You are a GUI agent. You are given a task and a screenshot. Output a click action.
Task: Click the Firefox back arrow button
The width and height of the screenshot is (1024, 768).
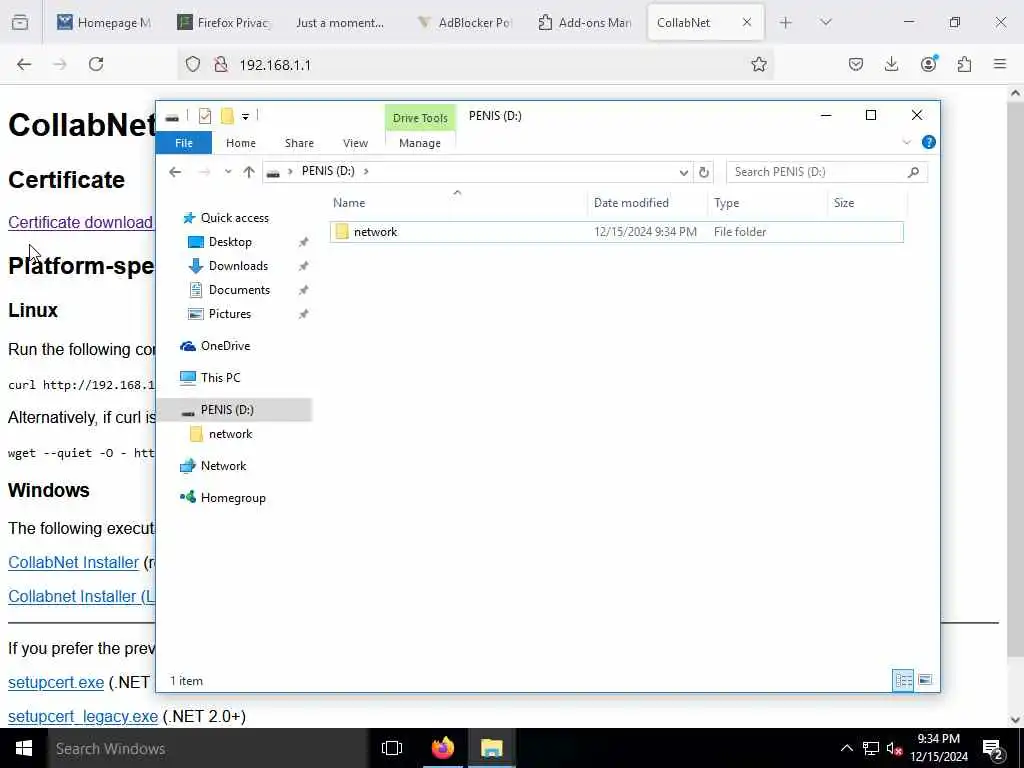point(24,64)
